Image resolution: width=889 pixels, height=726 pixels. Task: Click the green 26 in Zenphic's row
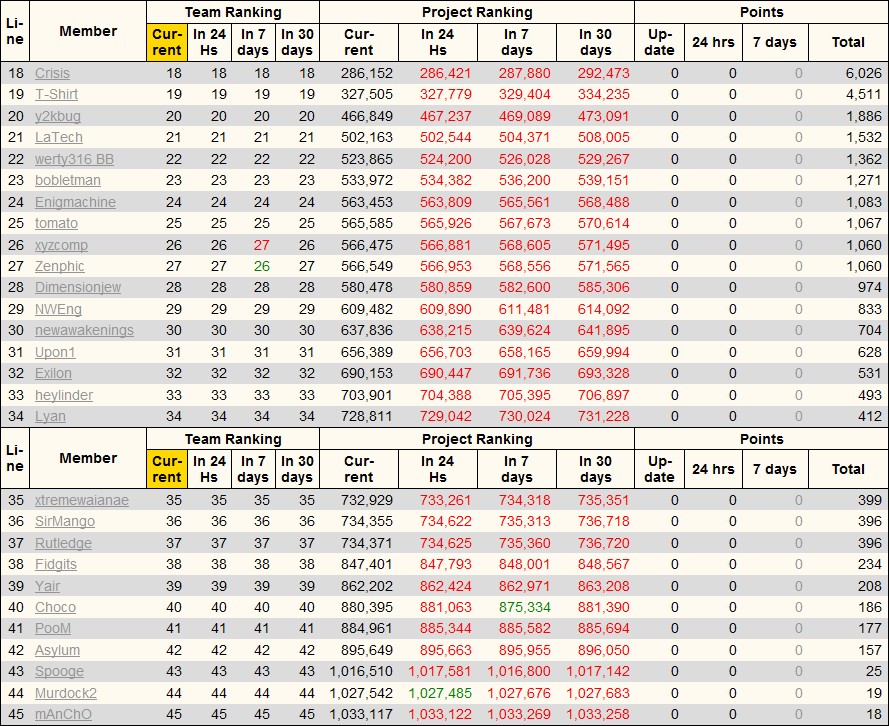click(260, 266)
